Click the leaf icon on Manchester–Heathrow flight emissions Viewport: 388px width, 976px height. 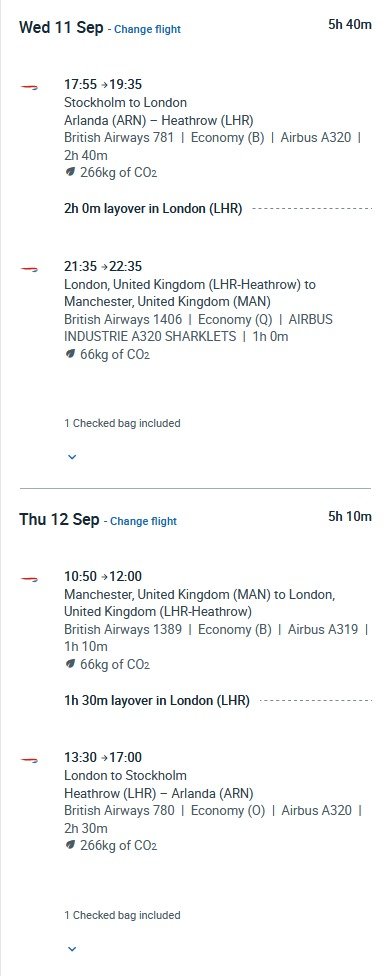point(70,664)
